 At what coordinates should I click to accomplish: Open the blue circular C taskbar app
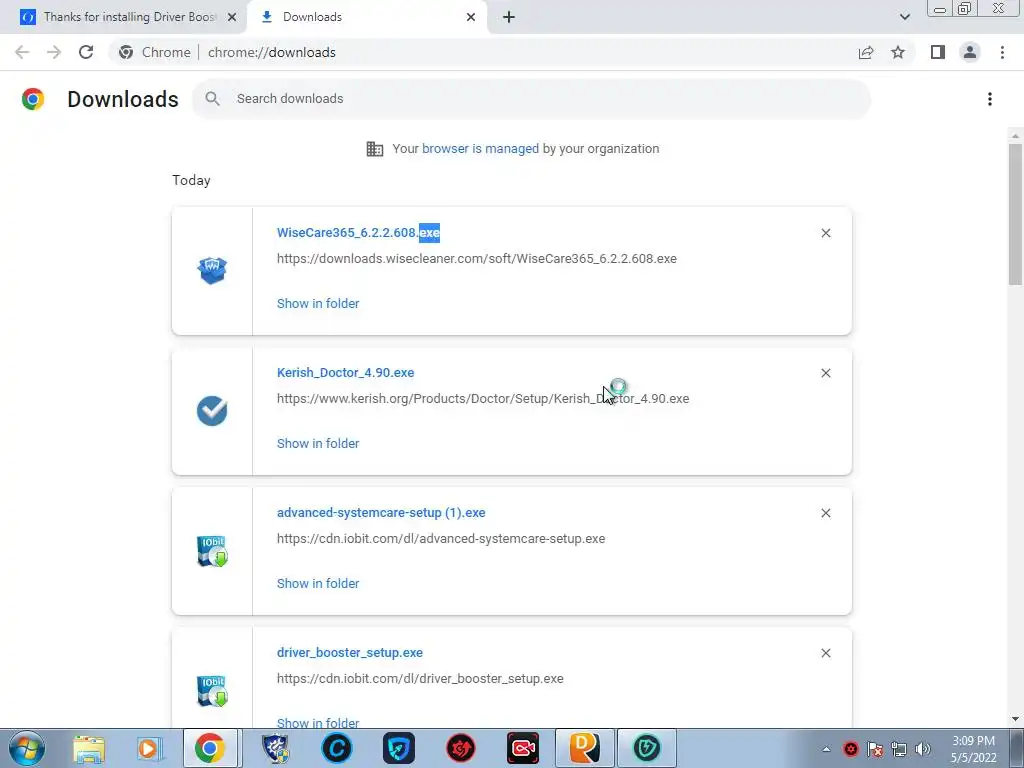[x=337, y=748]
